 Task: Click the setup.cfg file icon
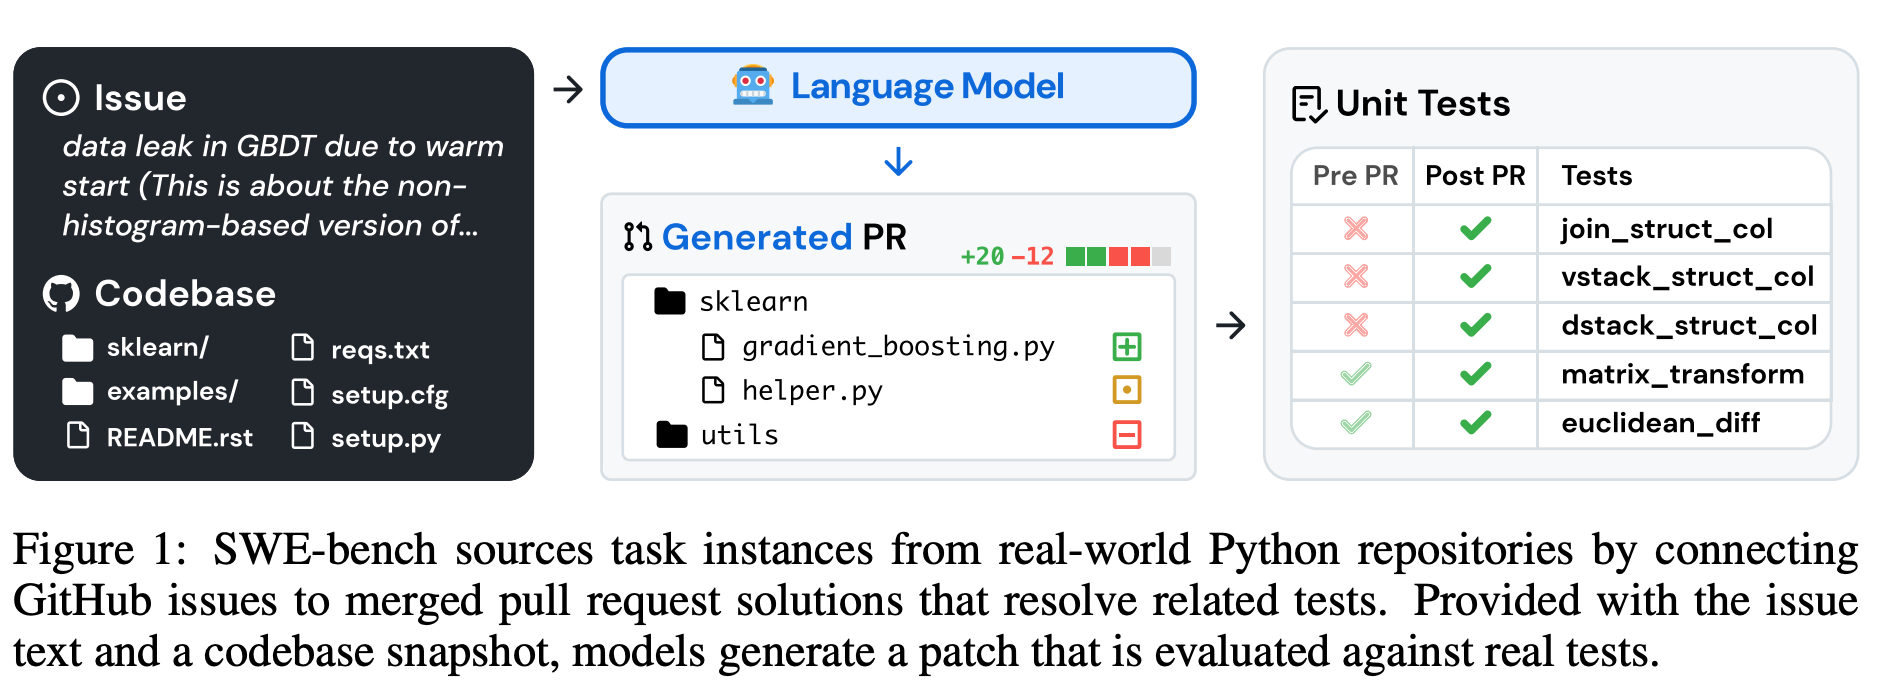pos(302,391)
